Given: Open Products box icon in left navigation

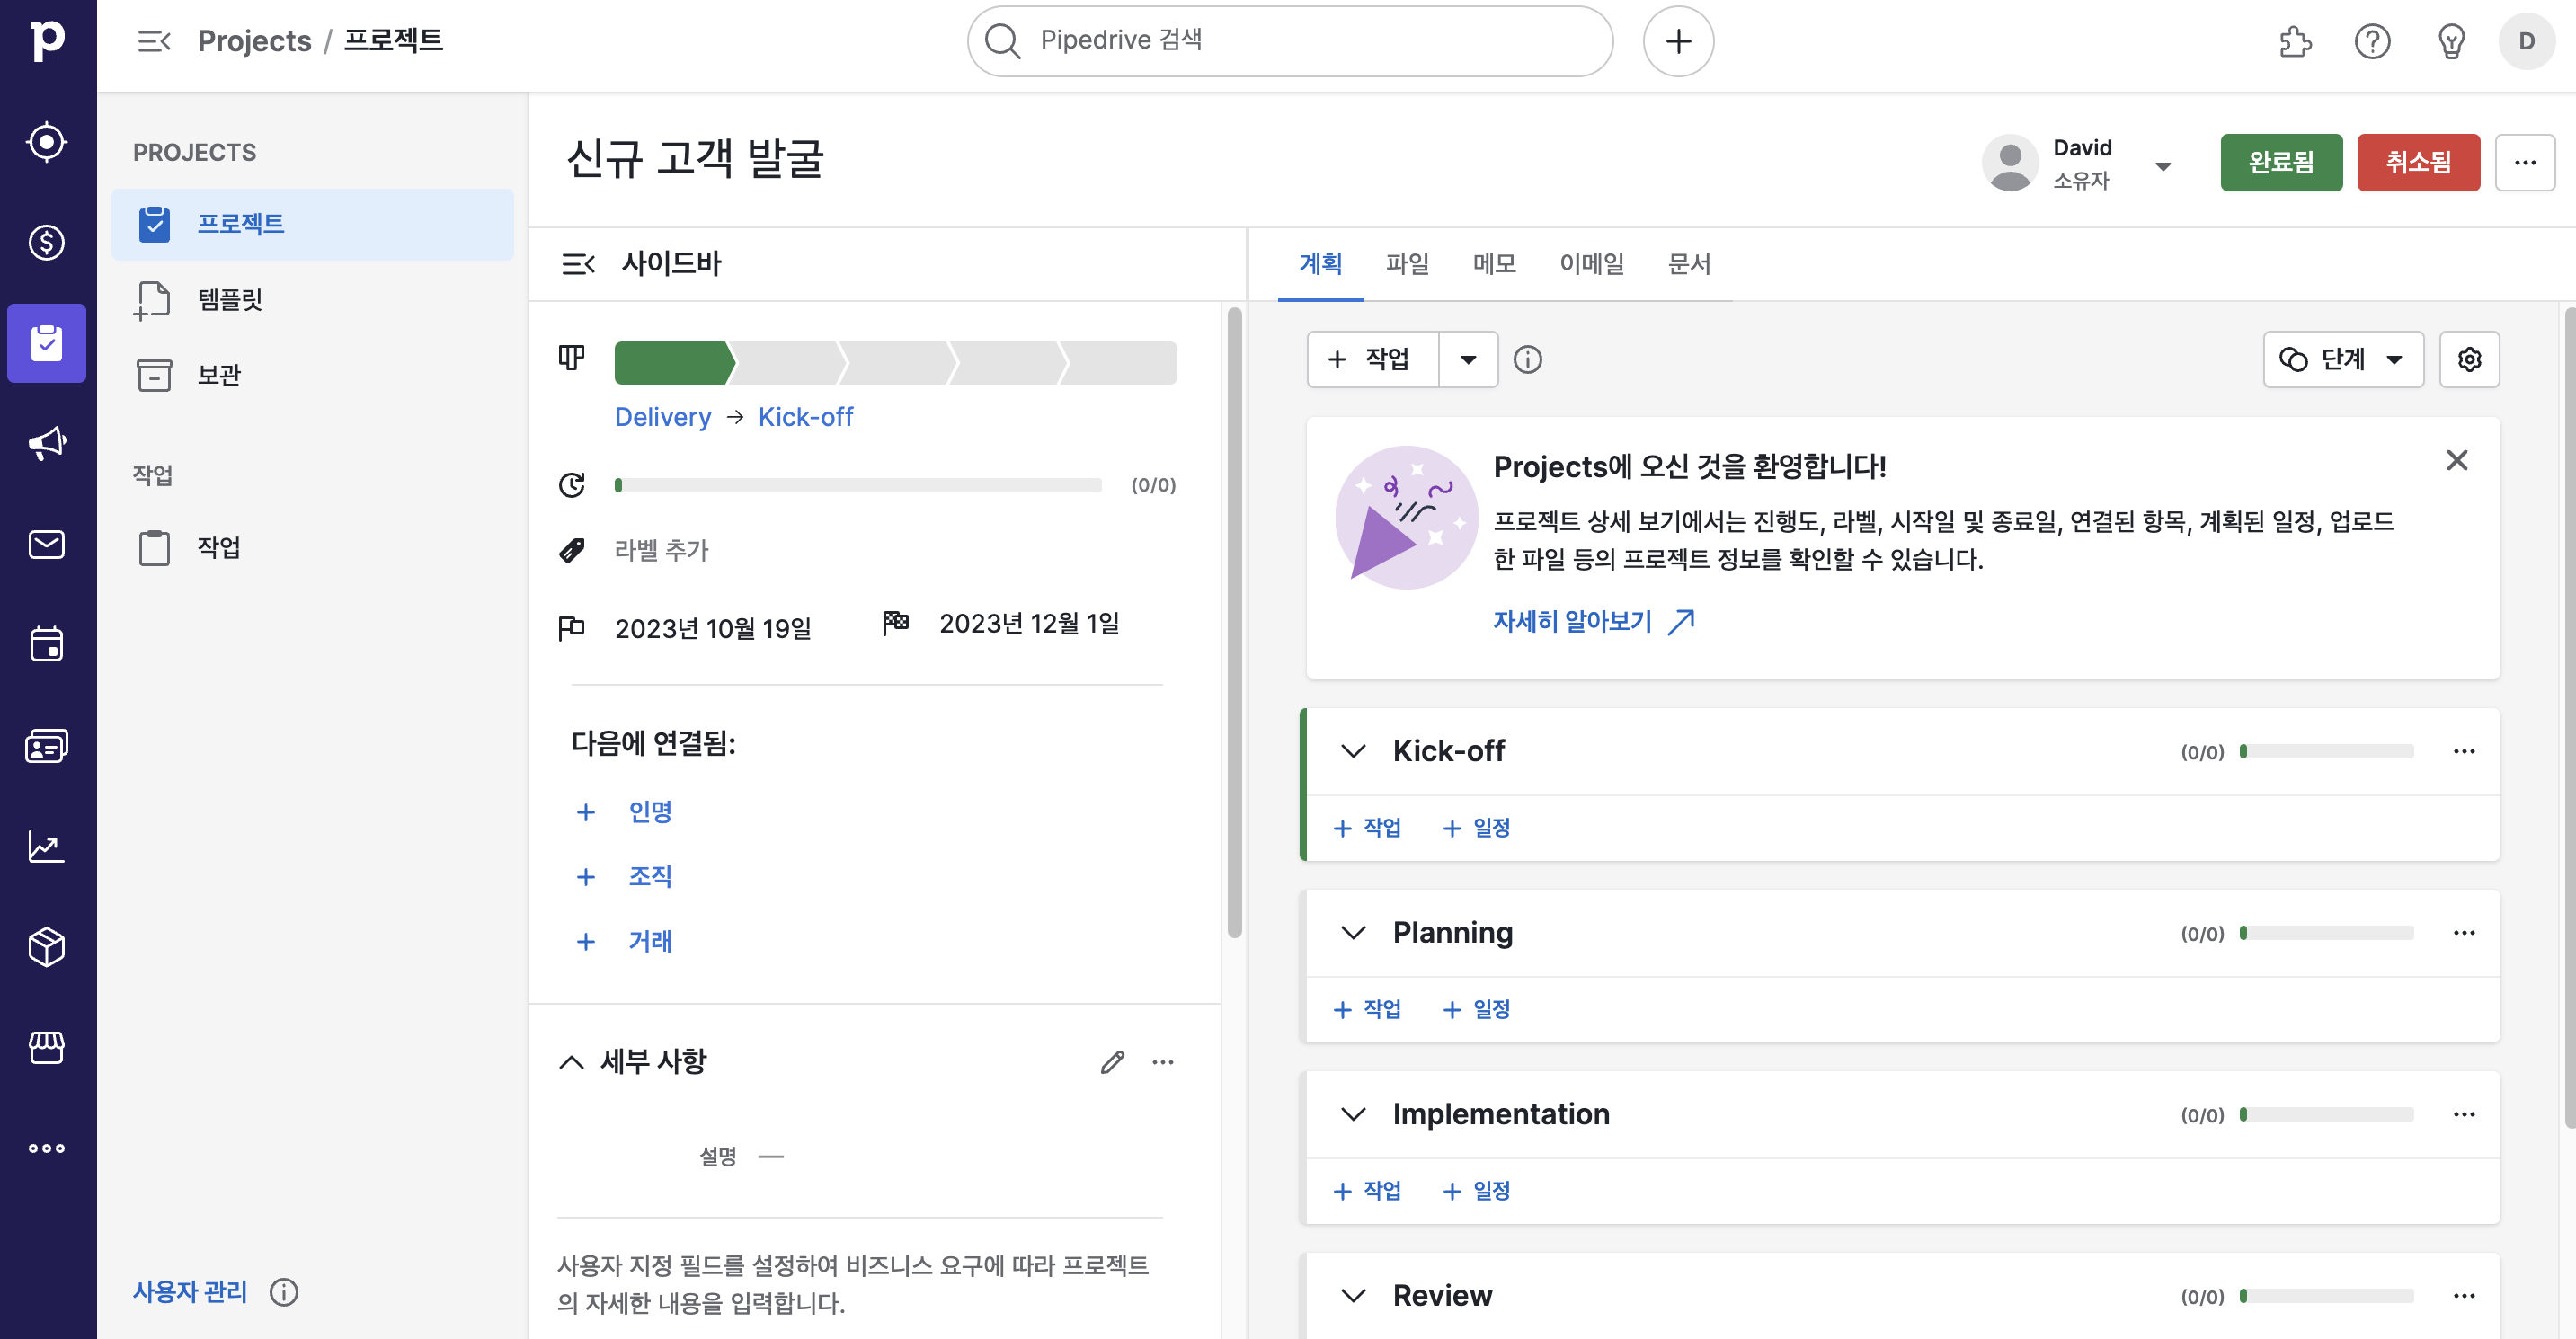Looking at the screenshot, I should pyautogui.click(x=47, y=946).
